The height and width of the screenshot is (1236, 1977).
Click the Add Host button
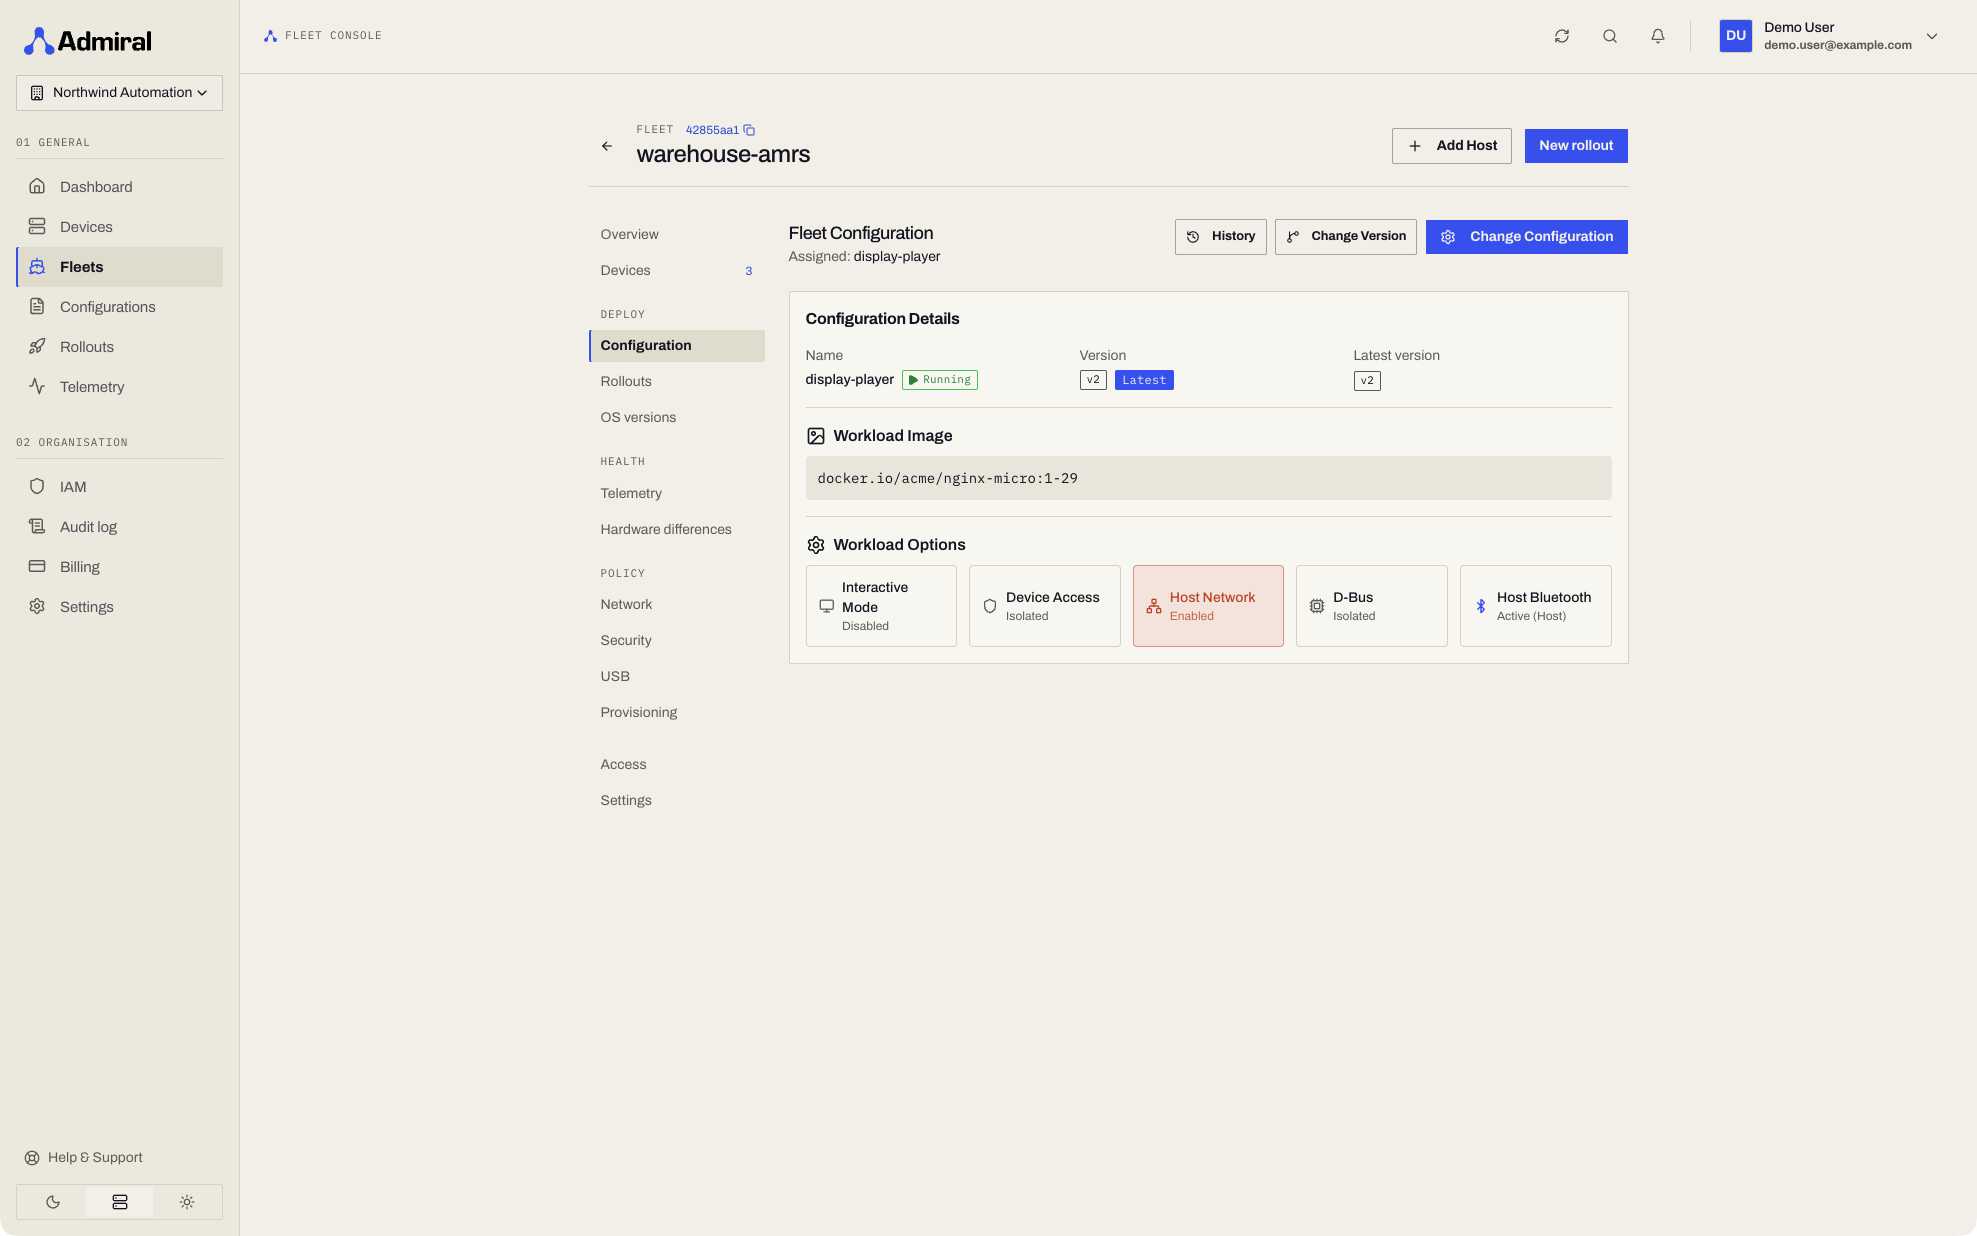(1451, 146)
